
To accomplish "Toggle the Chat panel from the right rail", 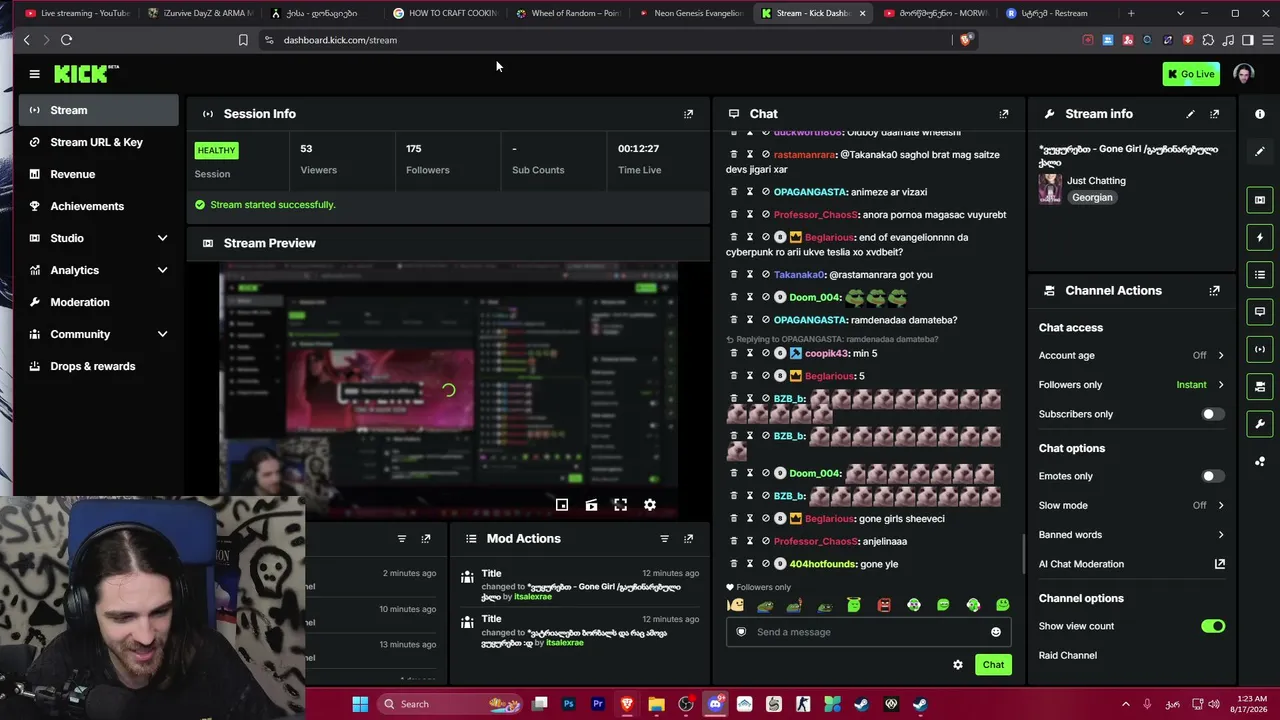I will [x=1260, y=312].
